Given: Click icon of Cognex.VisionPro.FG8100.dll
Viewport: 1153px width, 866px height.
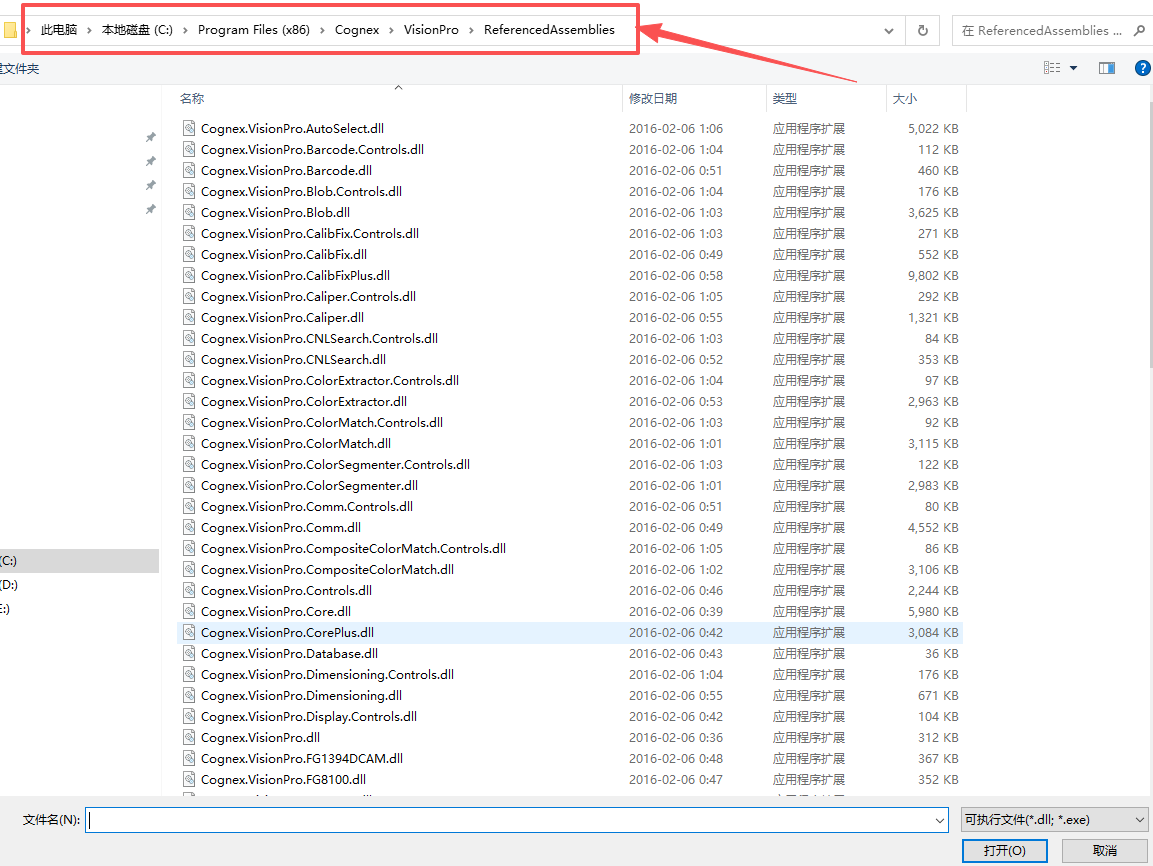Looking at the screenshot, I should click(189, 779).
